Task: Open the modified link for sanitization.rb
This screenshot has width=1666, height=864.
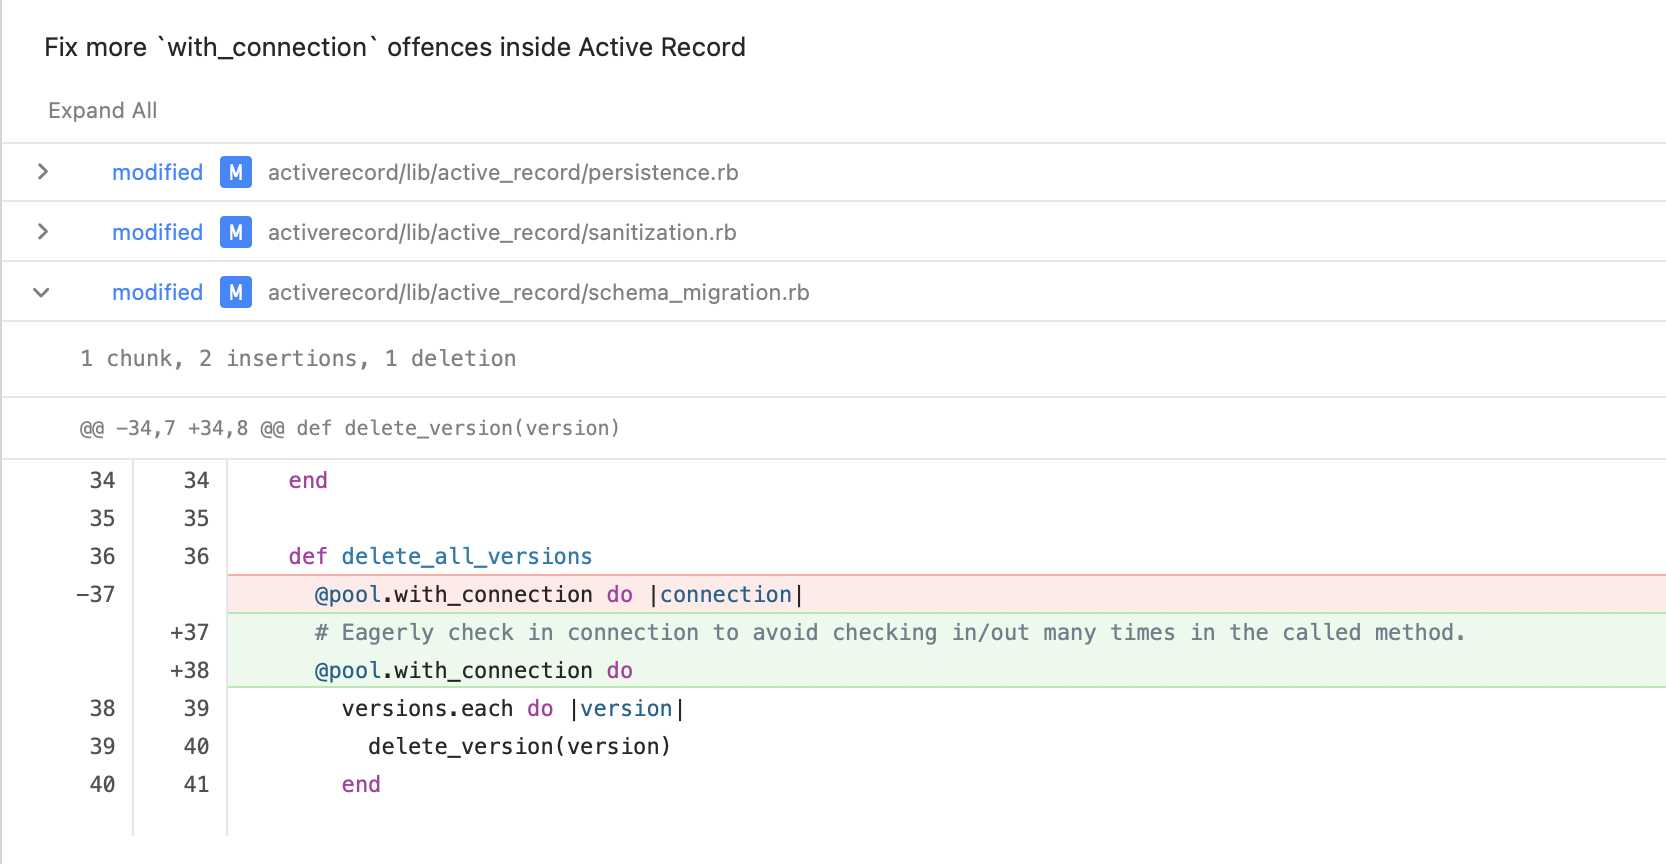Action: pyautogui.click(x=157, y=232)
